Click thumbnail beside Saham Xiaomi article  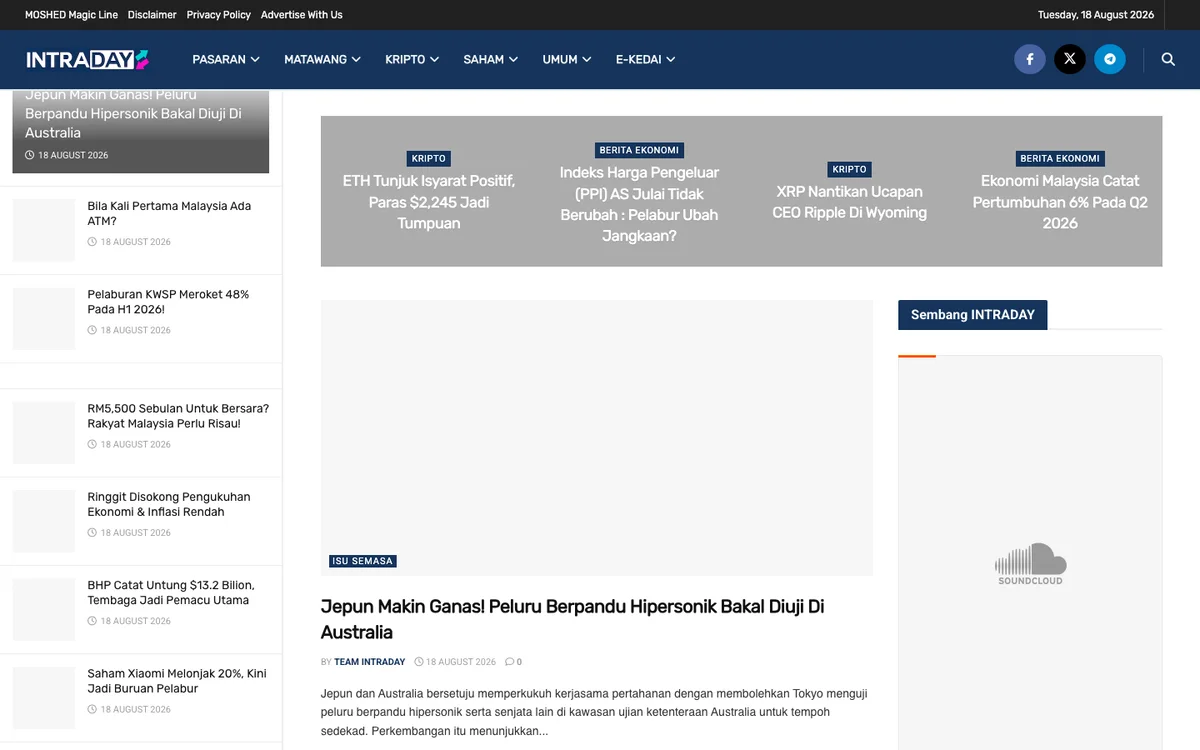(x=44, y=698)
